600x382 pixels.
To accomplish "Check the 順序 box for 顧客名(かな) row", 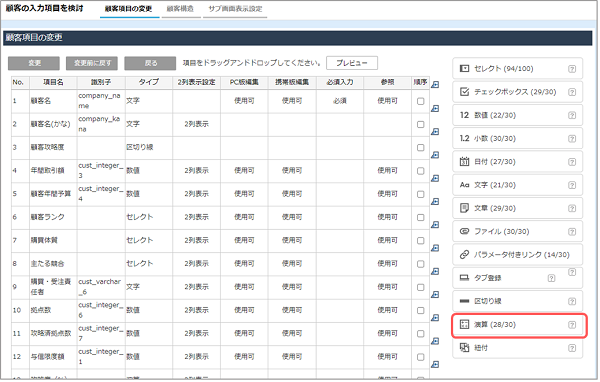I will click(x=421, y=124).
